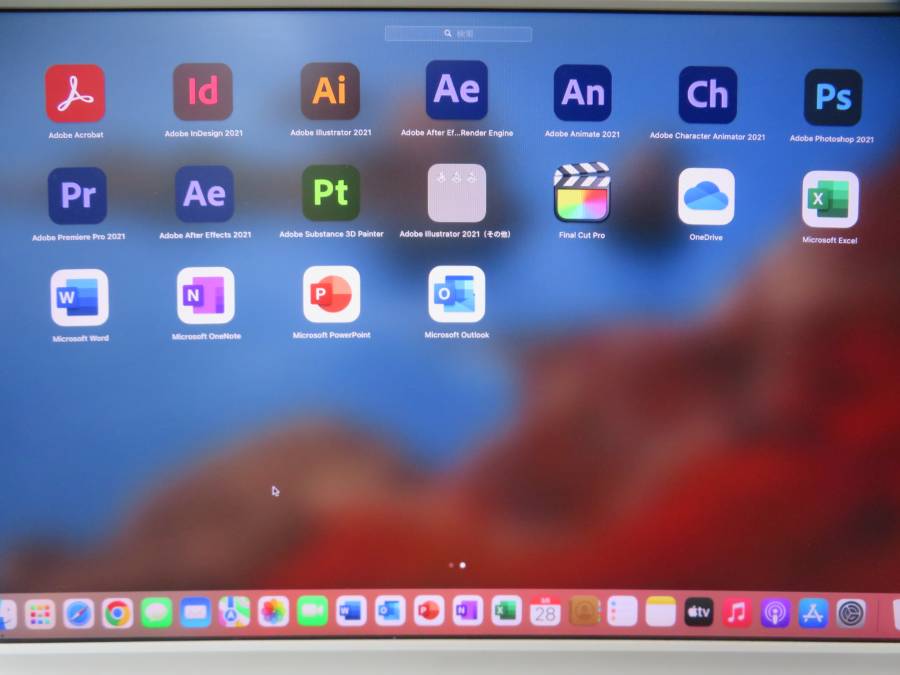Image resolution: width=900 pixels, height=675 pixels.
Task: Launch Microsoft OneNote from Launchpad grid
Action: pyautogui.click(x=206, y=296)
